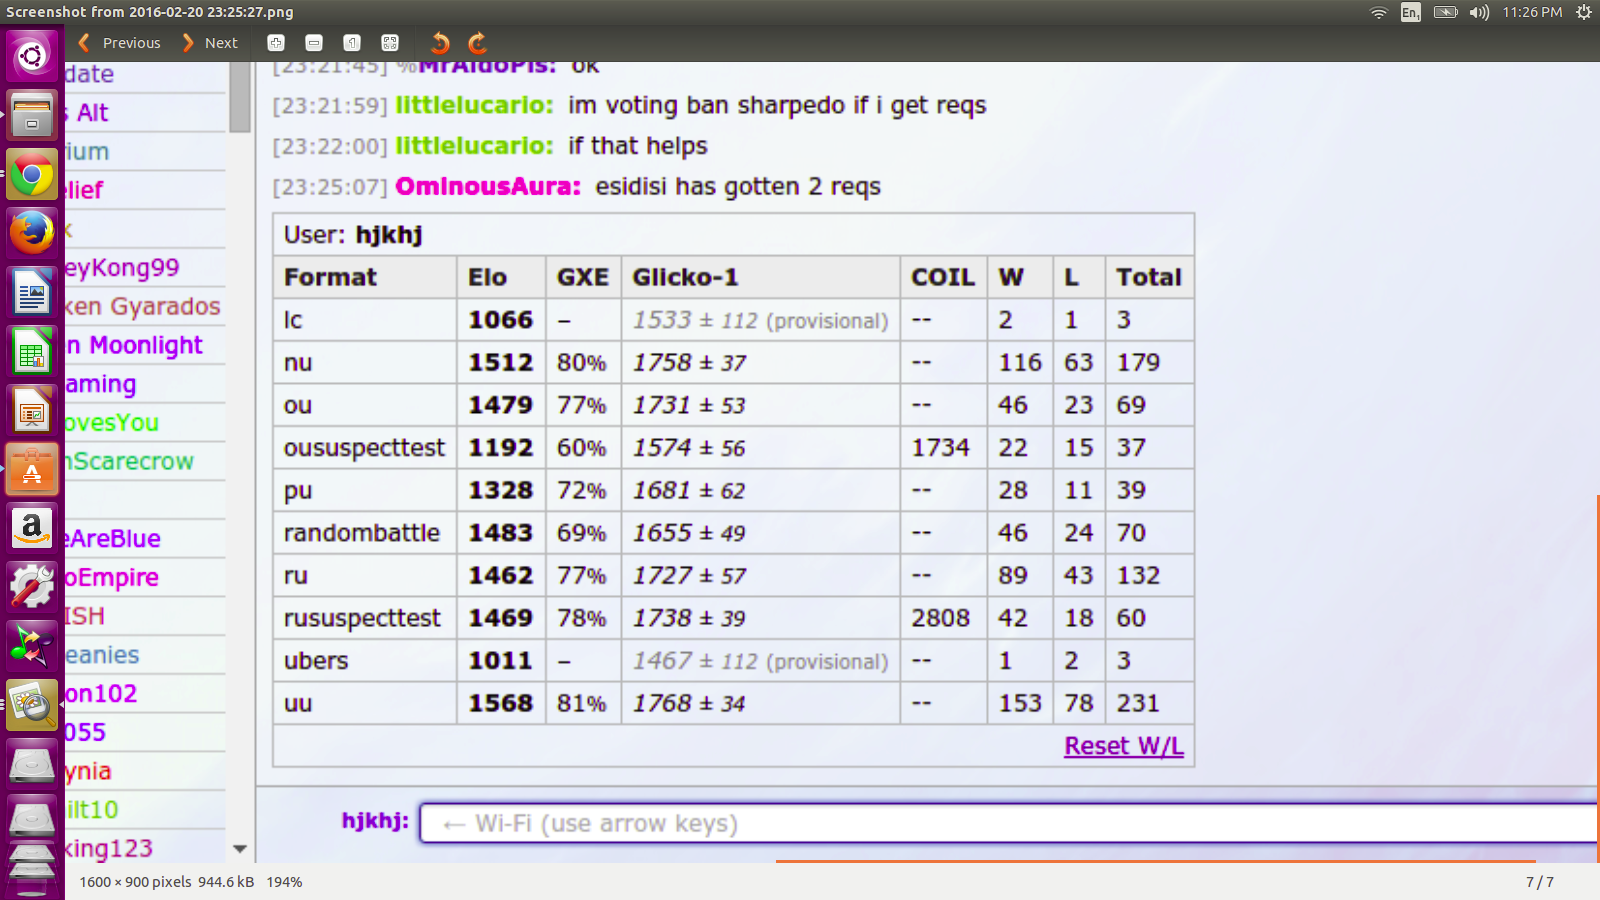Open the battery status indicator

[x=1445, y=12]
